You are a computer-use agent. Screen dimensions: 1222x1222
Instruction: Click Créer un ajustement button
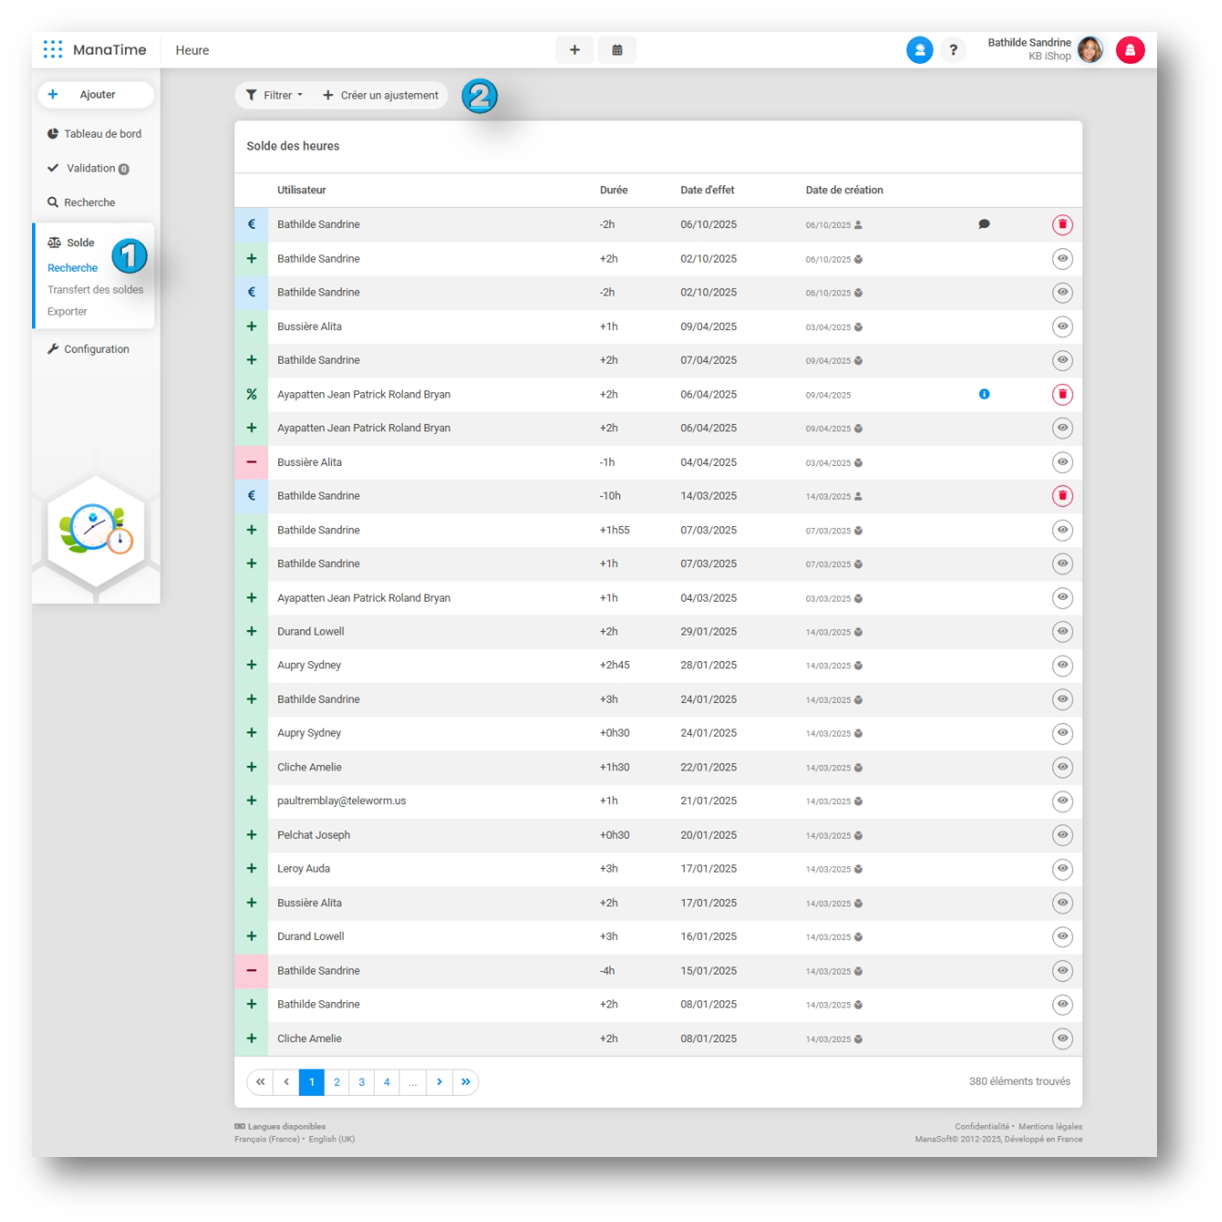381,95
